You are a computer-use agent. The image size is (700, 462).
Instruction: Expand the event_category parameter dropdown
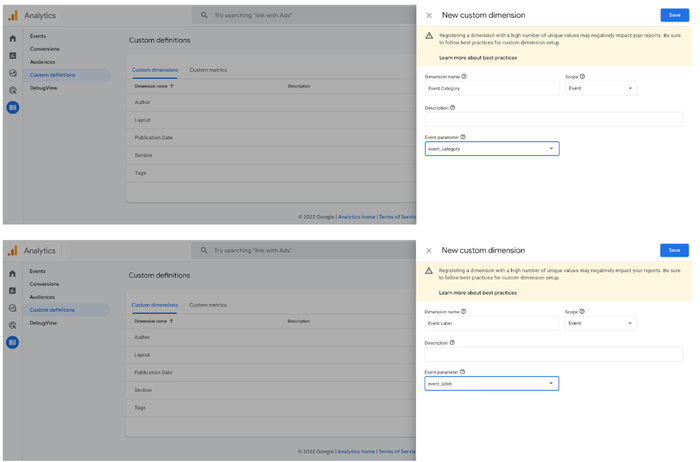tap(551, 149)
